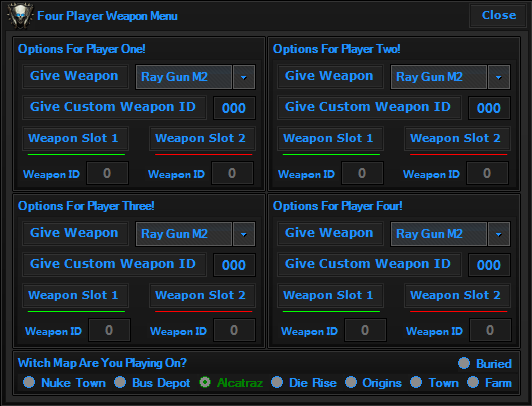Click Player One slot 1 Weapon ID field
The width and height of the screenshot is (532, 406).
[x=108, y=173]
